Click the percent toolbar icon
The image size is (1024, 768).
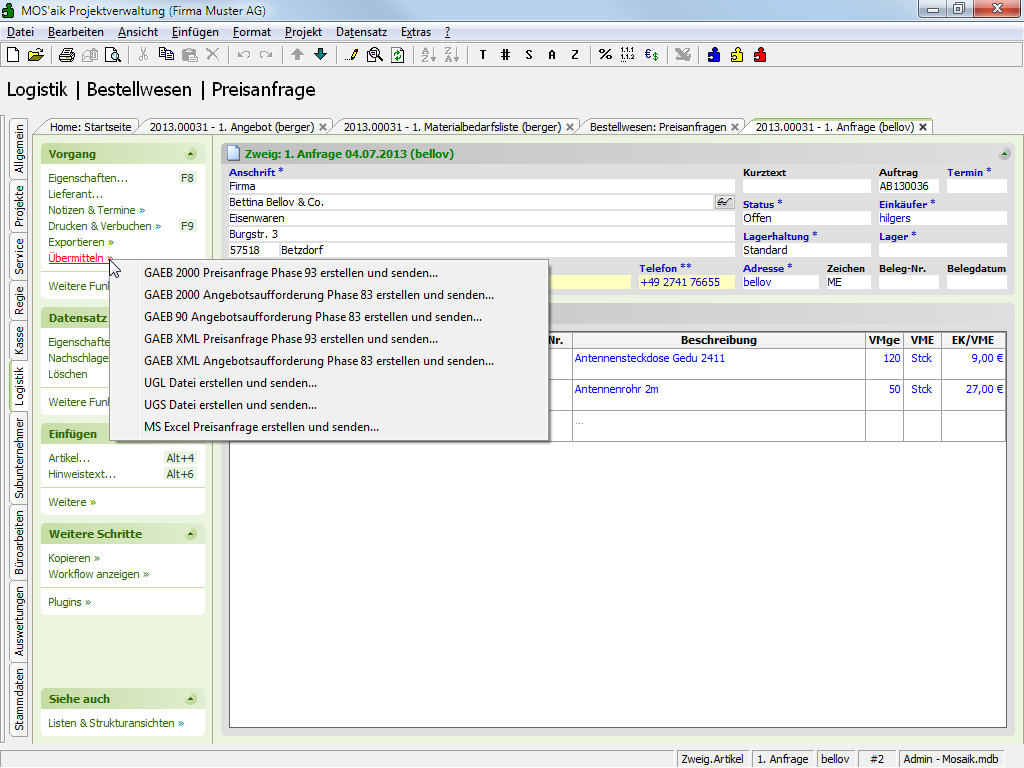click(605, 55)
